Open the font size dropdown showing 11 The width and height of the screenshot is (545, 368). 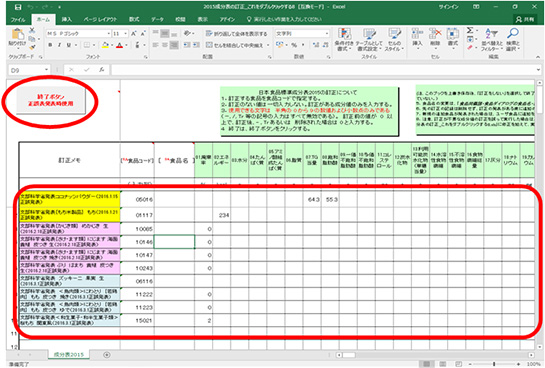click(x=125, y=34)
